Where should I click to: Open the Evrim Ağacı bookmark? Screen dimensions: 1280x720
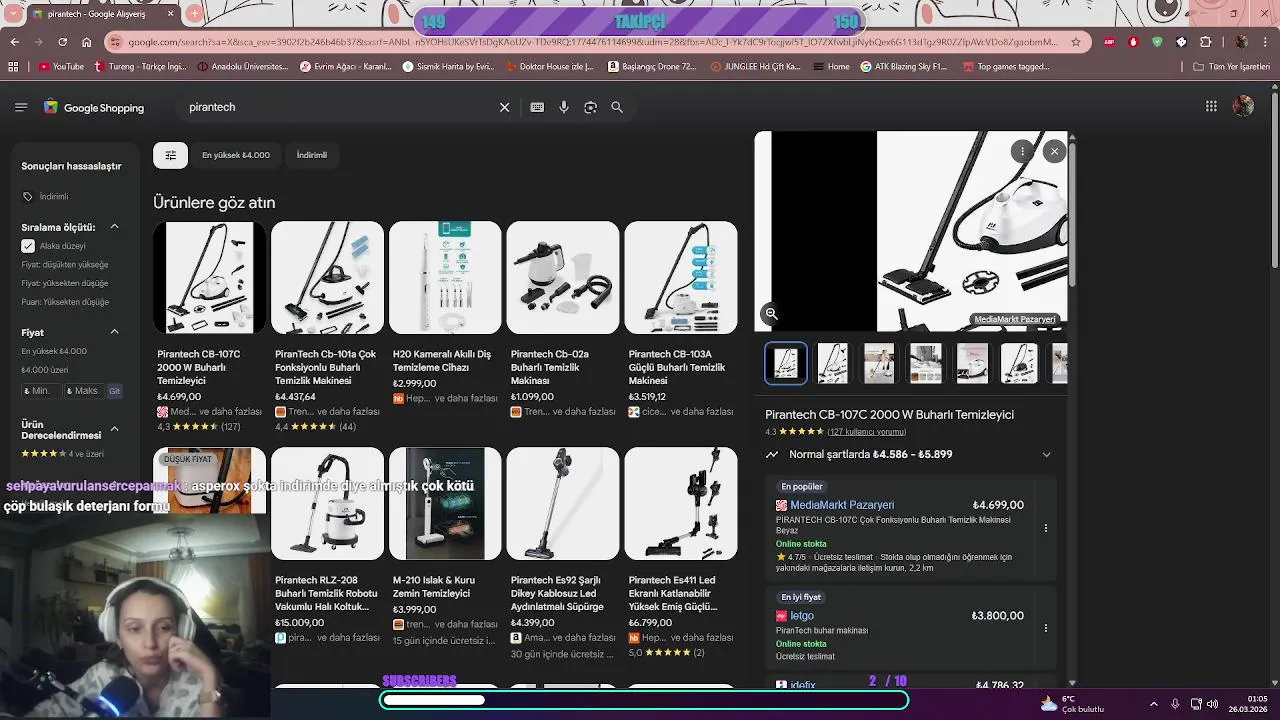coord(346,67)
